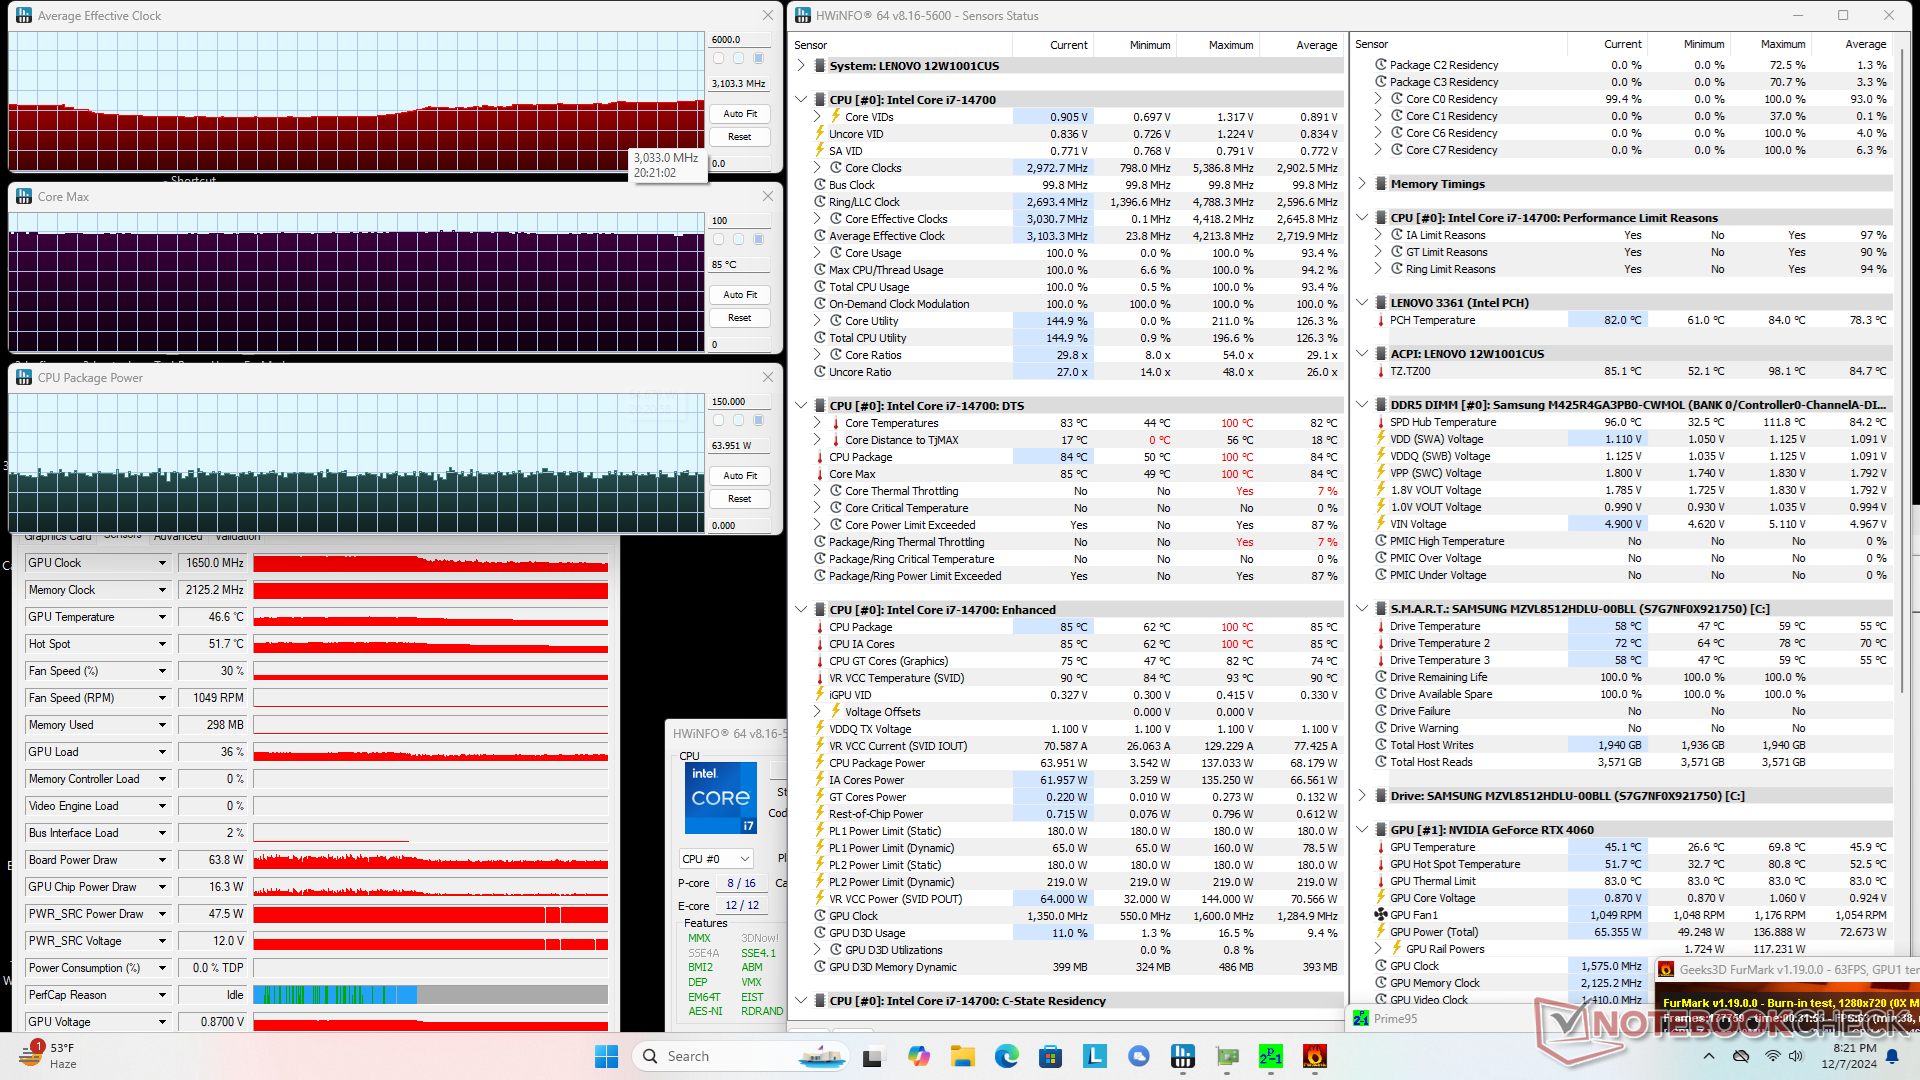Click the fan icon beside GPU Fan1

pos(1381,915)
